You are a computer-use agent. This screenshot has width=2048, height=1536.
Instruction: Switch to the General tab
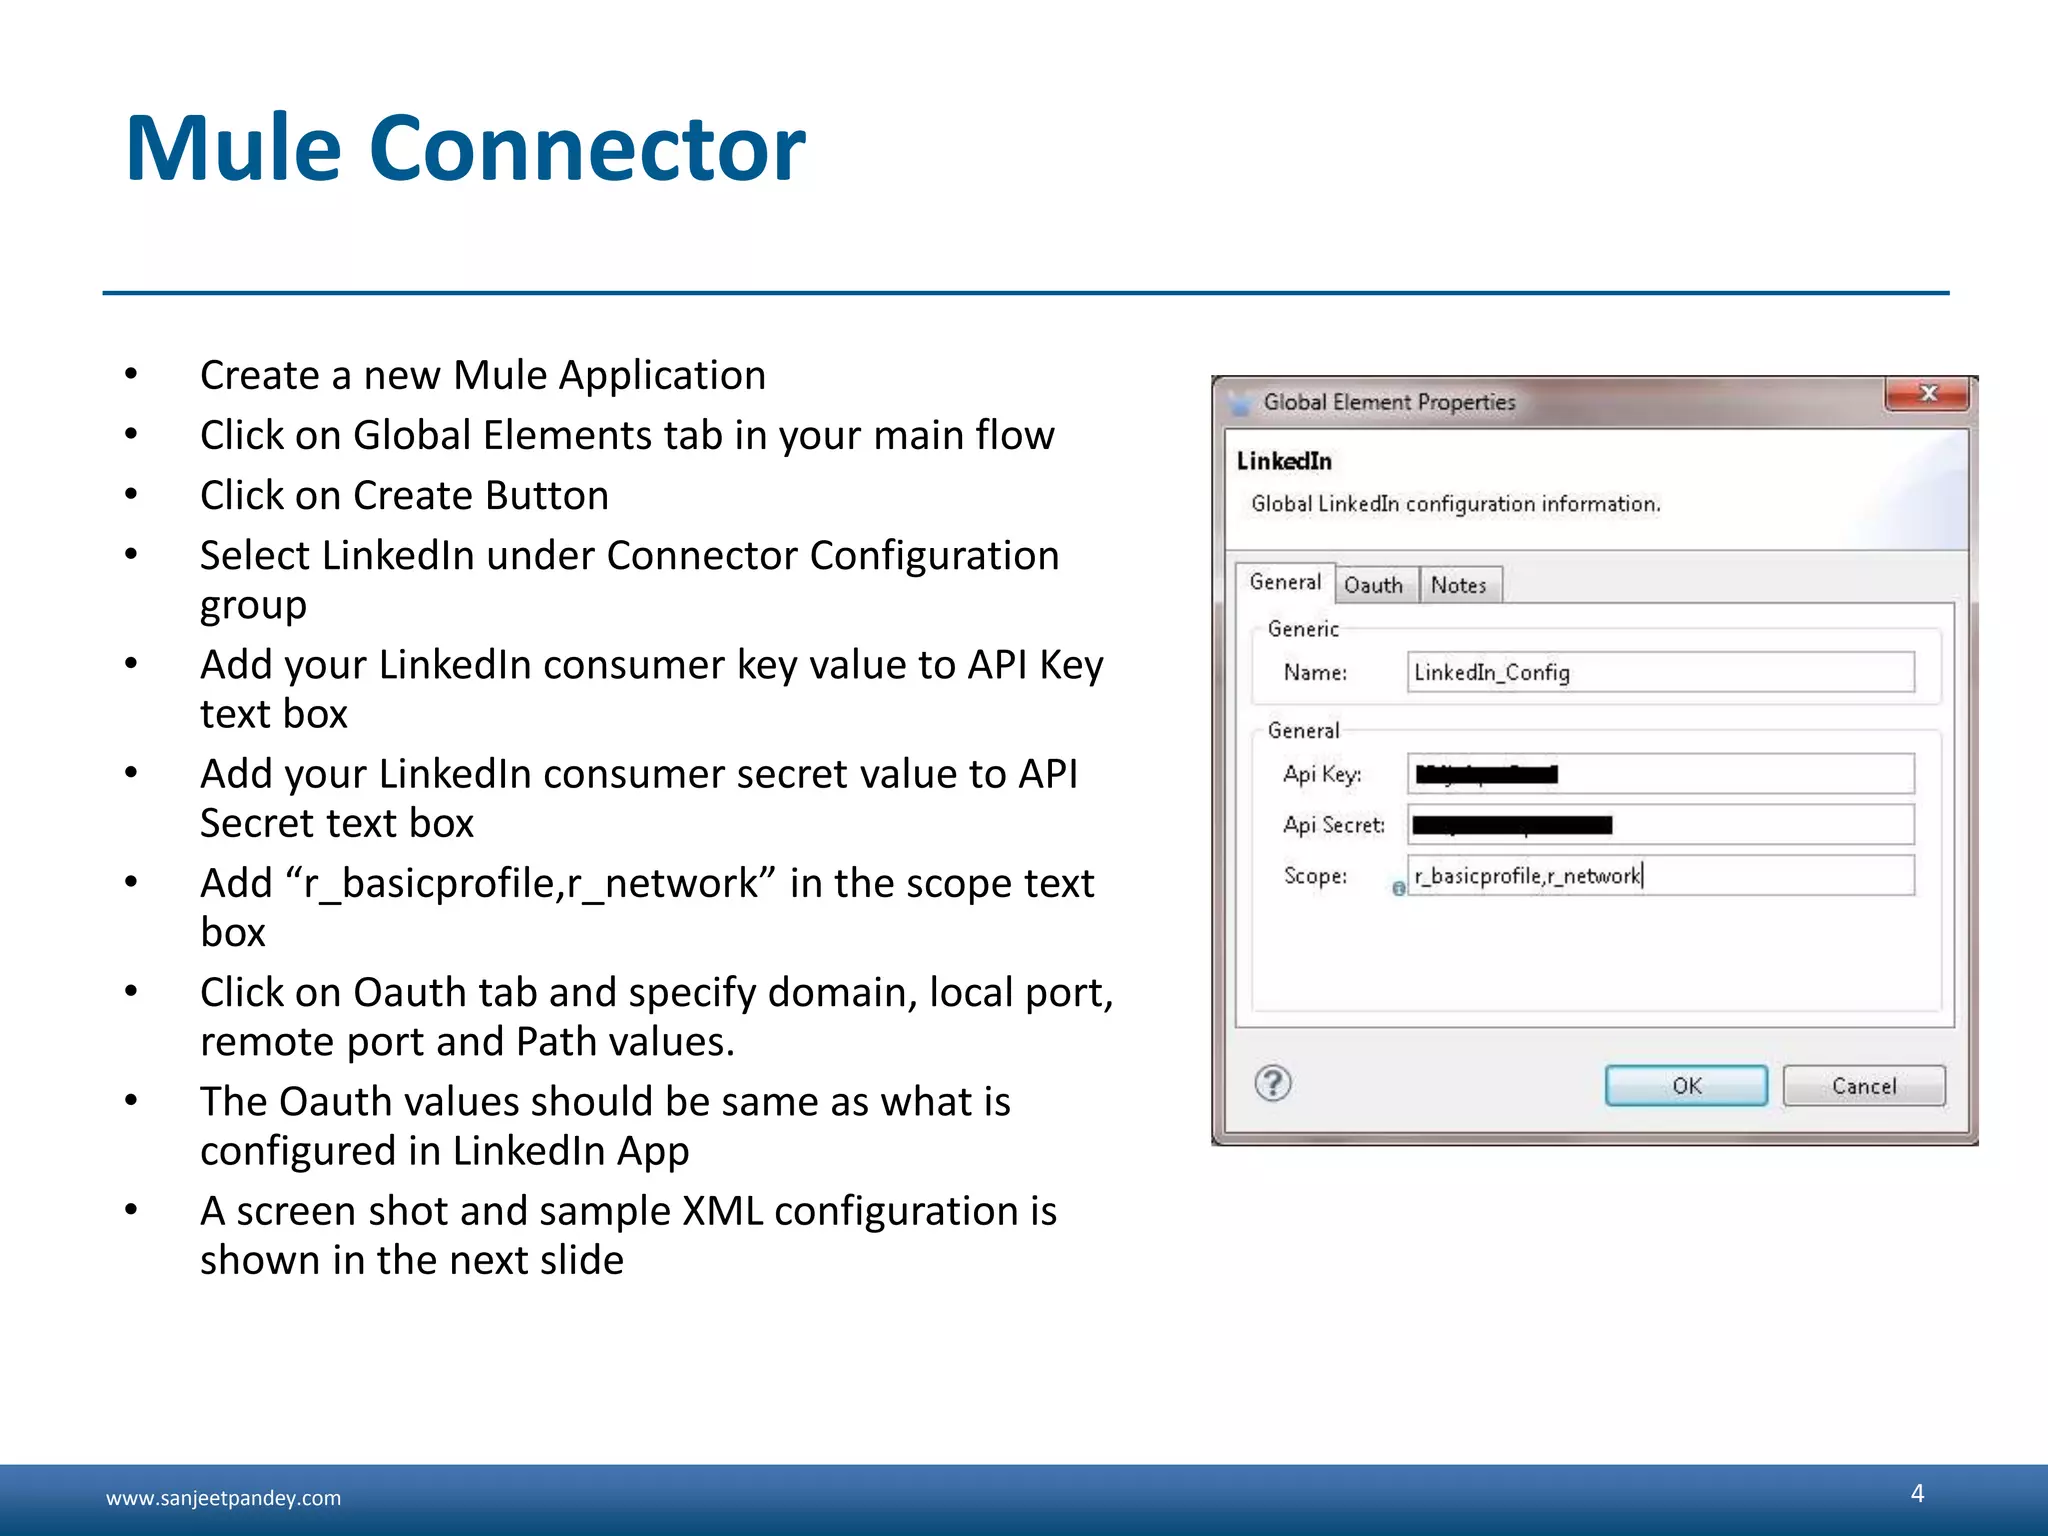1285,583
